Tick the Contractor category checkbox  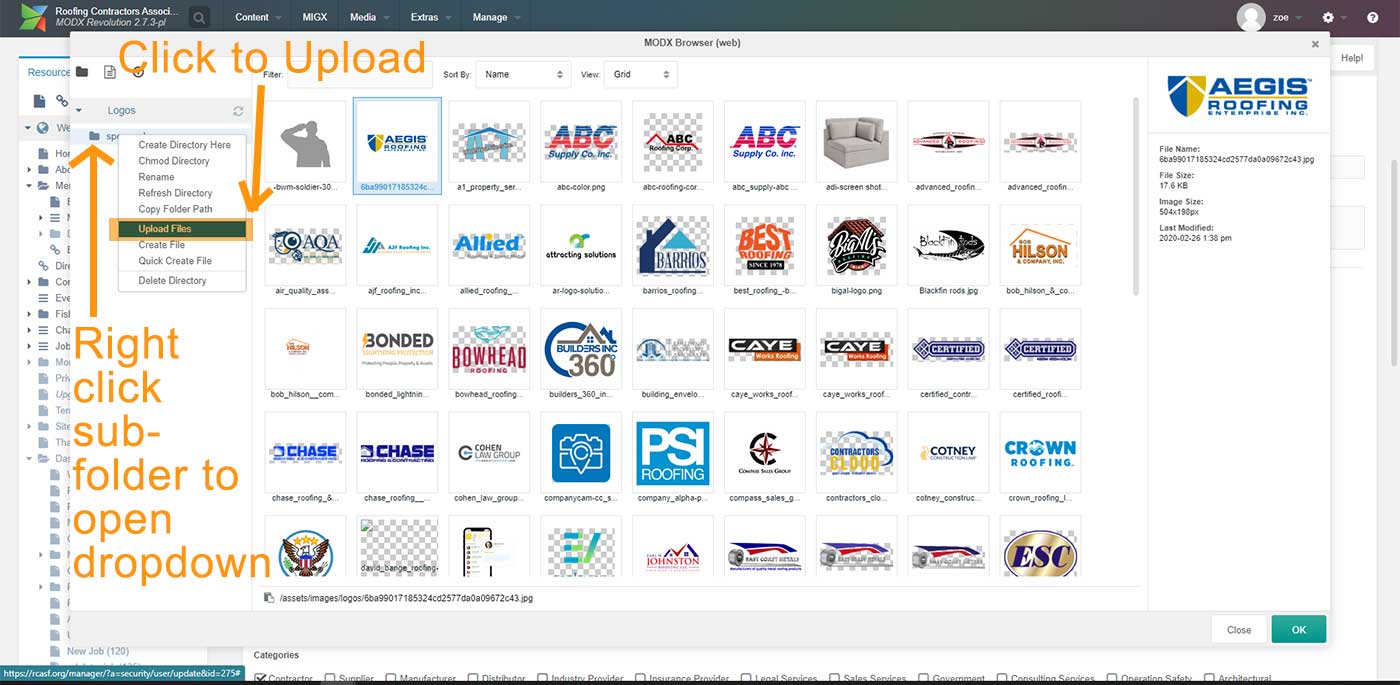coord(261,679)
